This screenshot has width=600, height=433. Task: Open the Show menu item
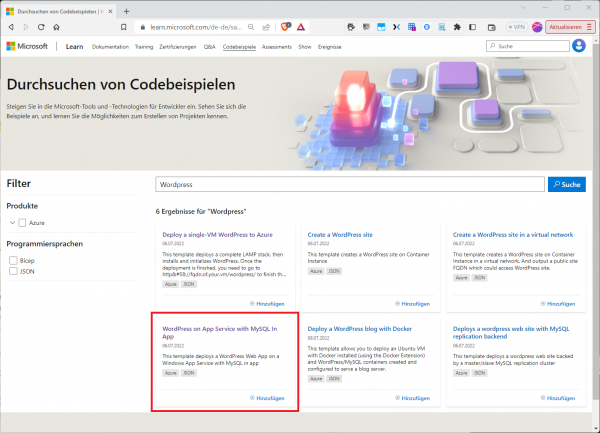[x=305, y=47]
